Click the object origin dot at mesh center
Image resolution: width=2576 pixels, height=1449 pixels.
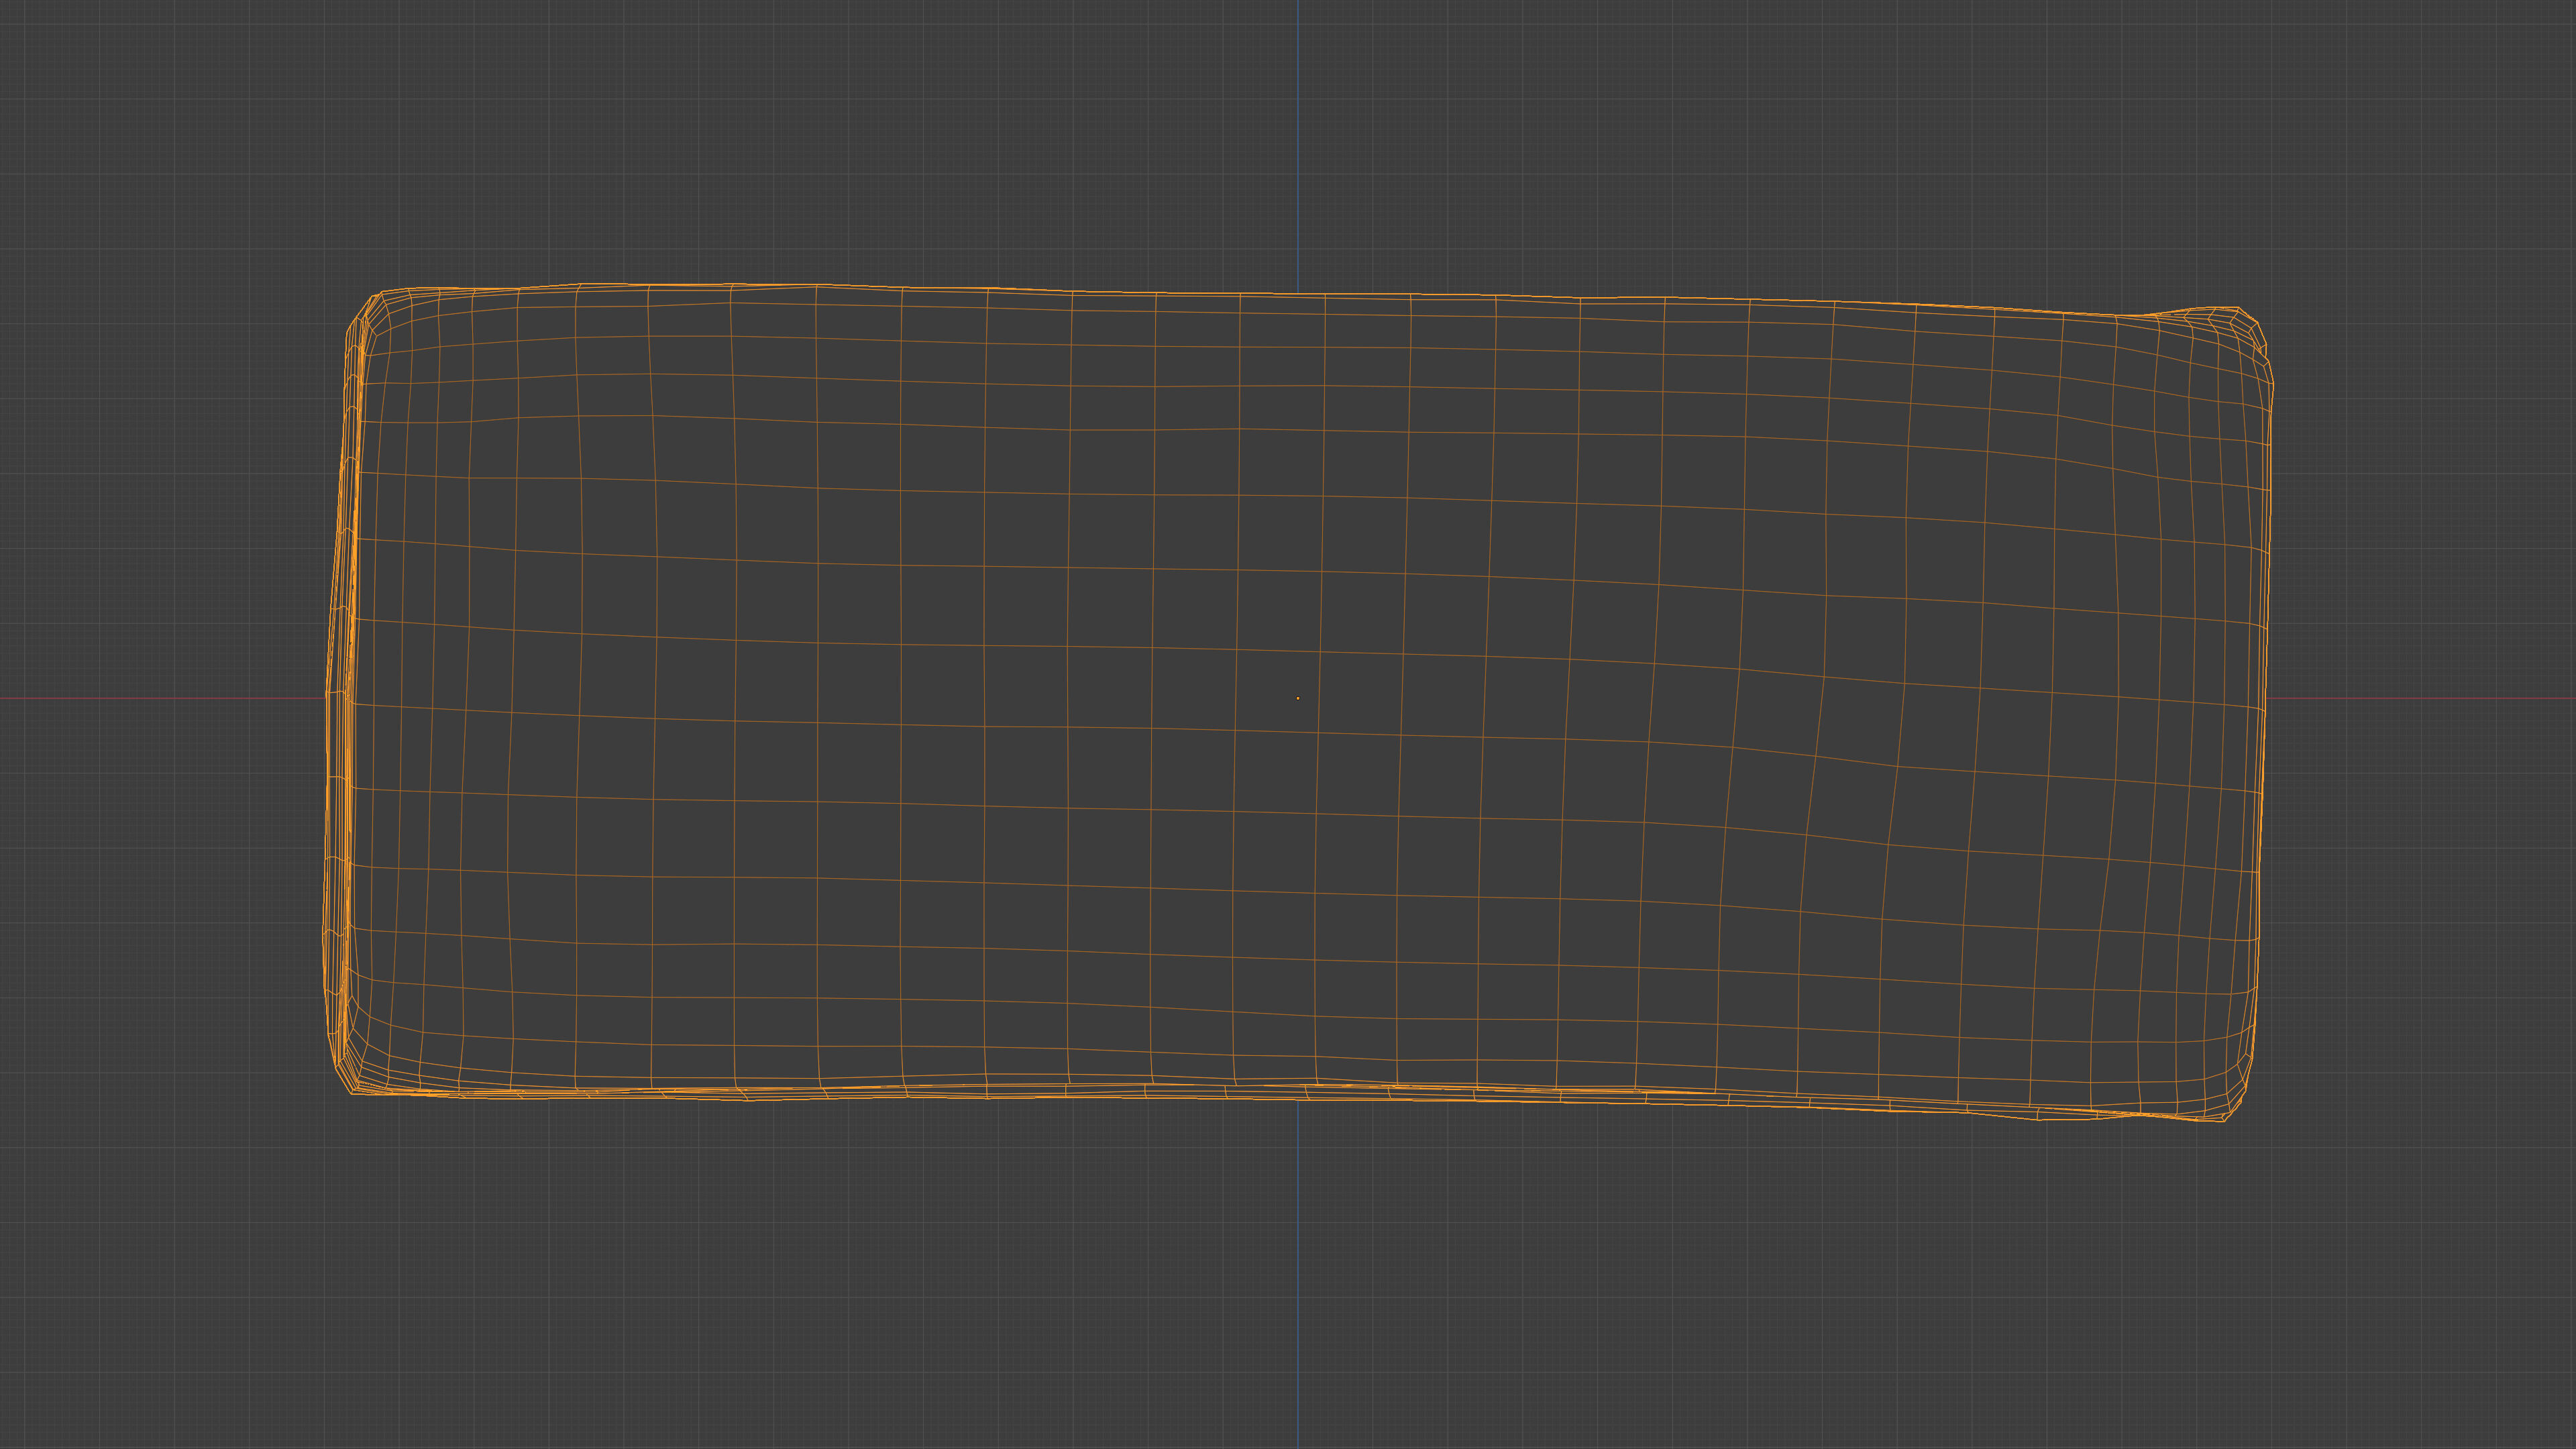click(x=1298, y=698)
